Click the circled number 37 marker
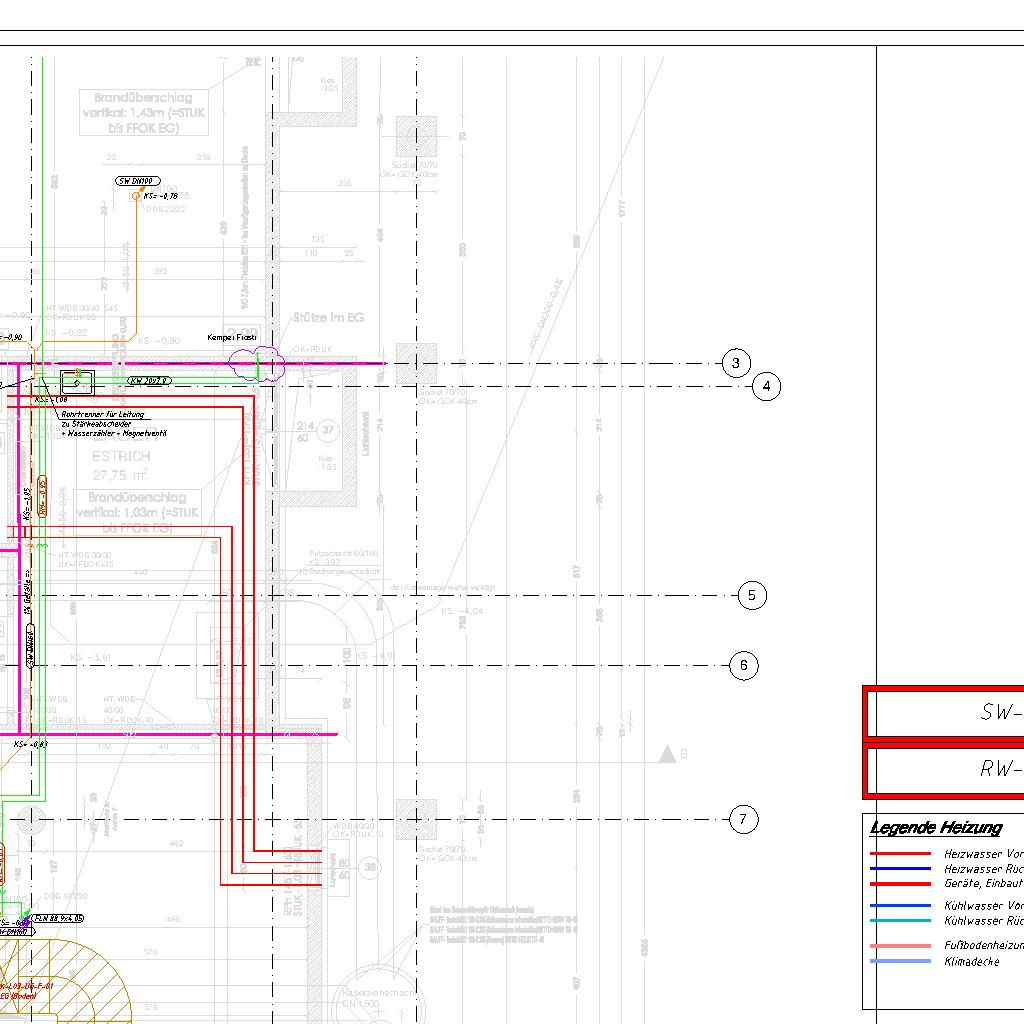Screen dimensions: 1024x1024 327,432
